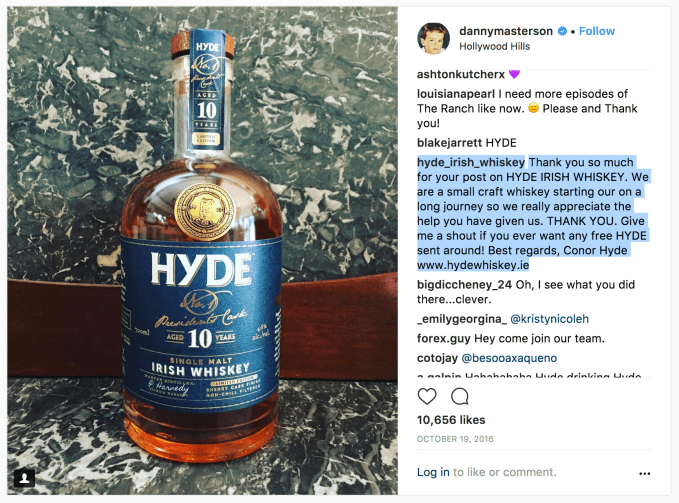View the 10,656 likes list
Image resolution: width=679 pixels, height=503 pixels.
tap(451, 420)
